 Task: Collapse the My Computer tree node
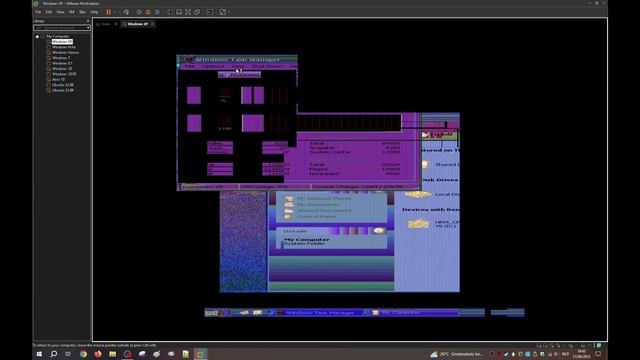click(37, 36)
